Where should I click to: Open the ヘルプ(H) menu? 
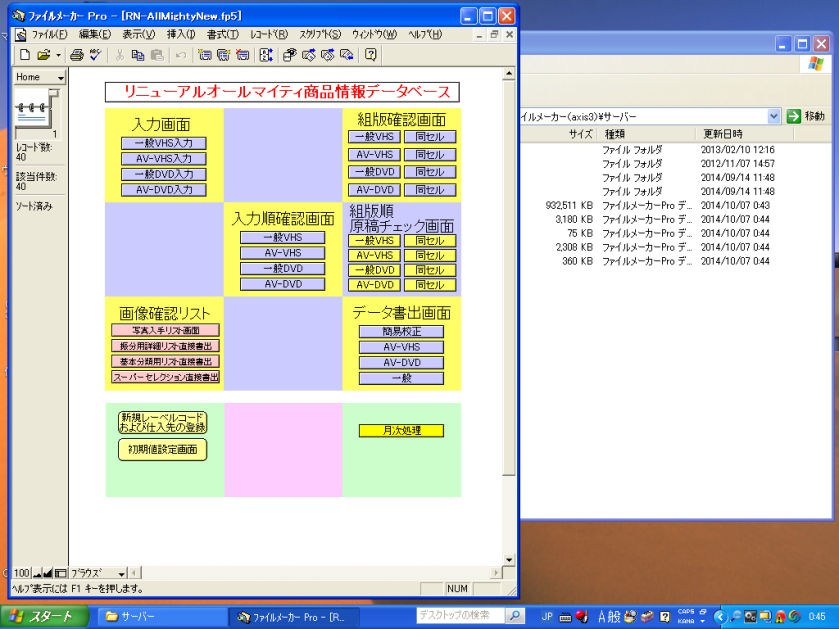pyautogui.click(x=425, y=35)
